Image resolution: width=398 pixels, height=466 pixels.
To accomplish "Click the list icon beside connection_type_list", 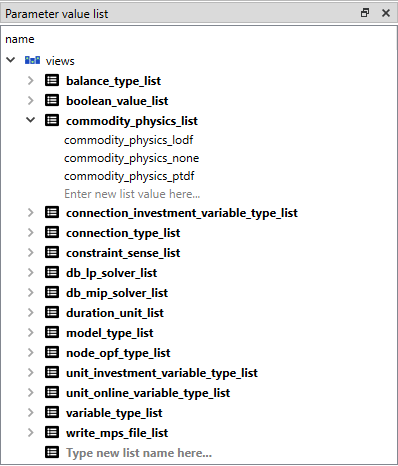I will click(52, 232).
